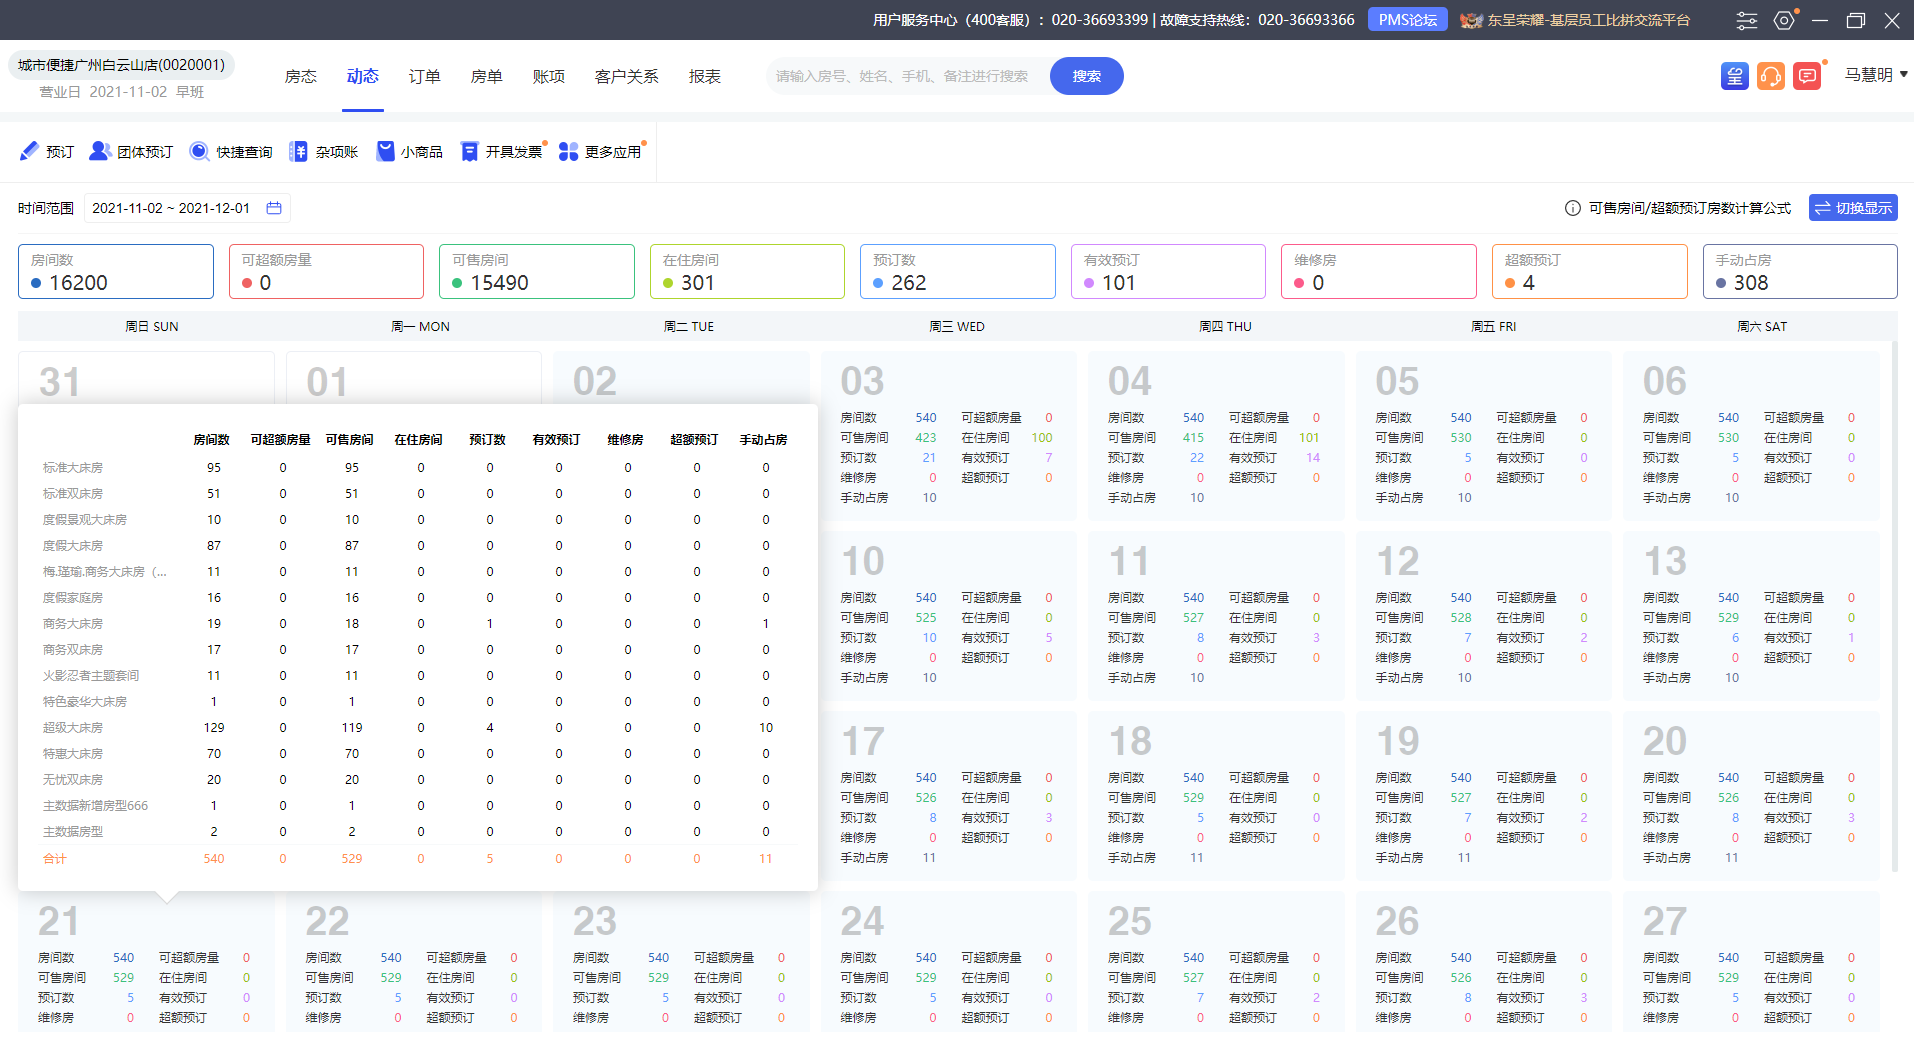This screenshot has height=1038, width=1914.
Task: Click the 标准大床房 row label
Action: [72, 467]
